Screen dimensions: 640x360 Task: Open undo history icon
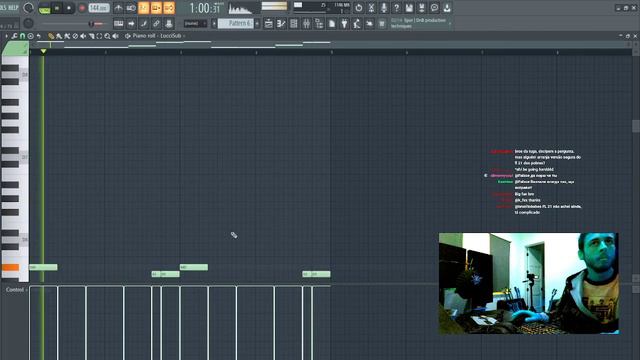(358, 8)
